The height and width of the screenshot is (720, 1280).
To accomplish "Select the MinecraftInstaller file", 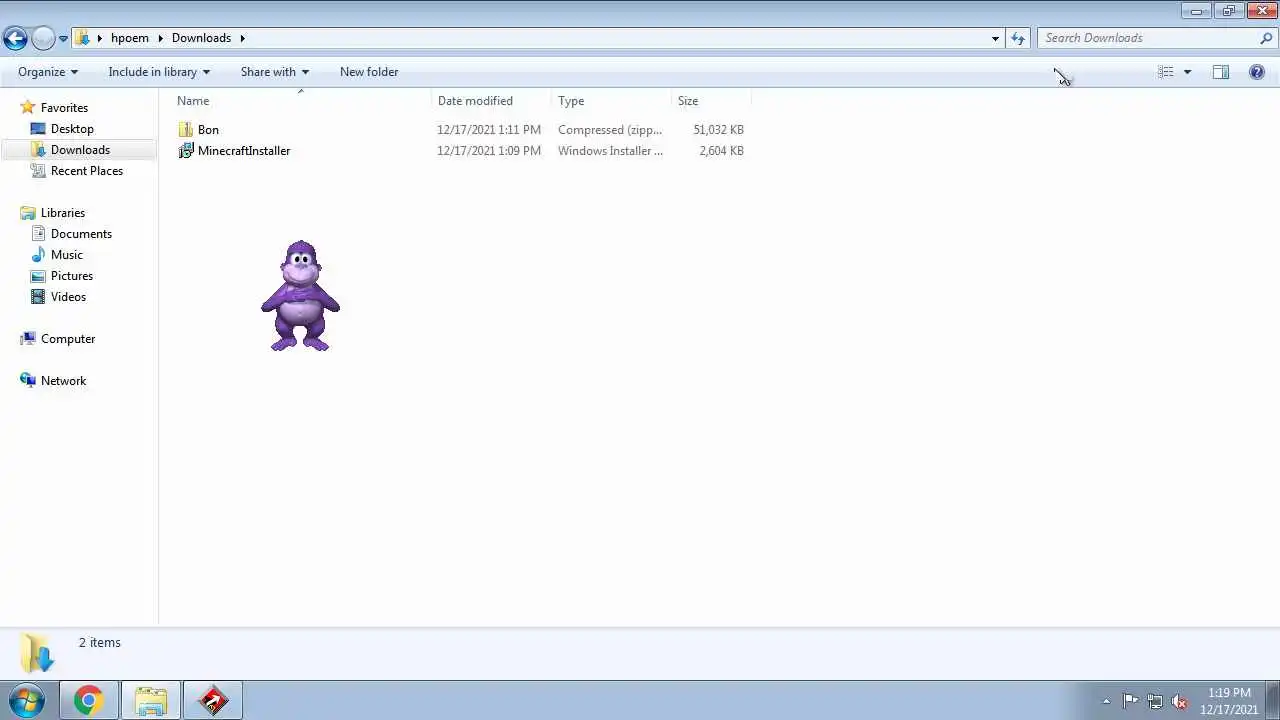I will [x=244, y=151].
